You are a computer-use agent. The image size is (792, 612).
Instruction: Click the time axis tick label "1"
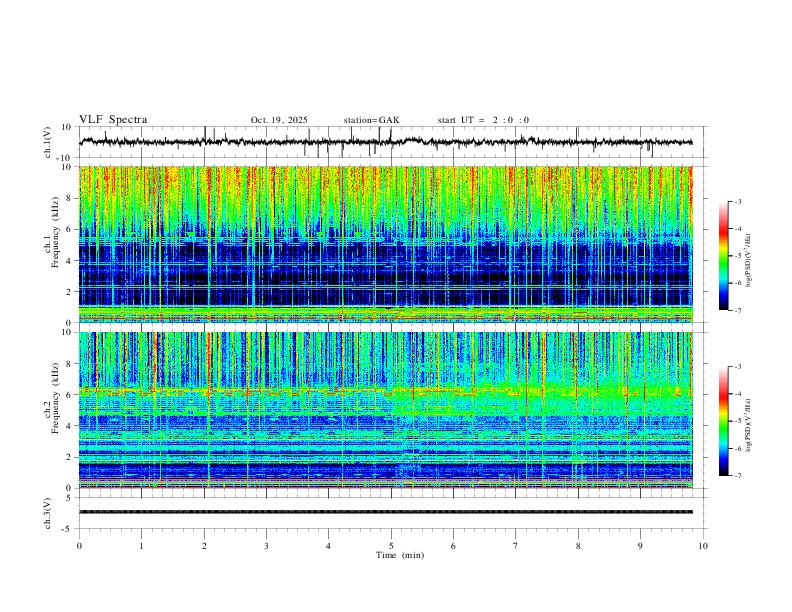(141, 546)
